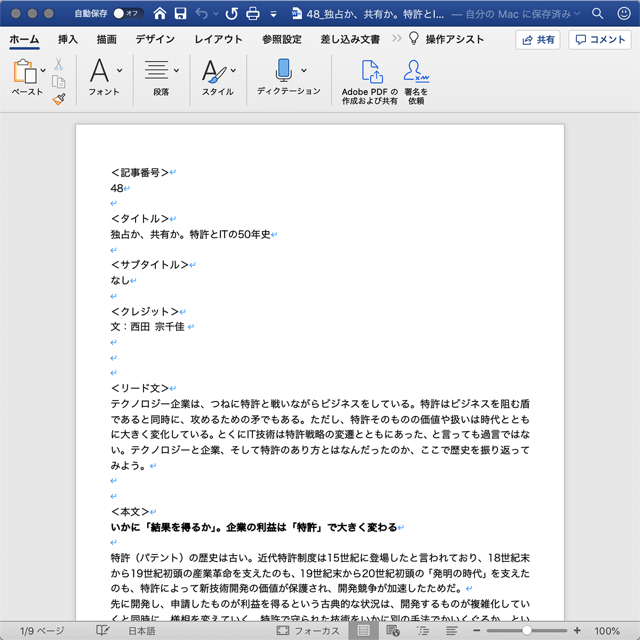Image resolution: width=640 pixels, height=640 pixels.
Task: Open the Insert tab
Action: pyautogui.click(x=68, y=40)
